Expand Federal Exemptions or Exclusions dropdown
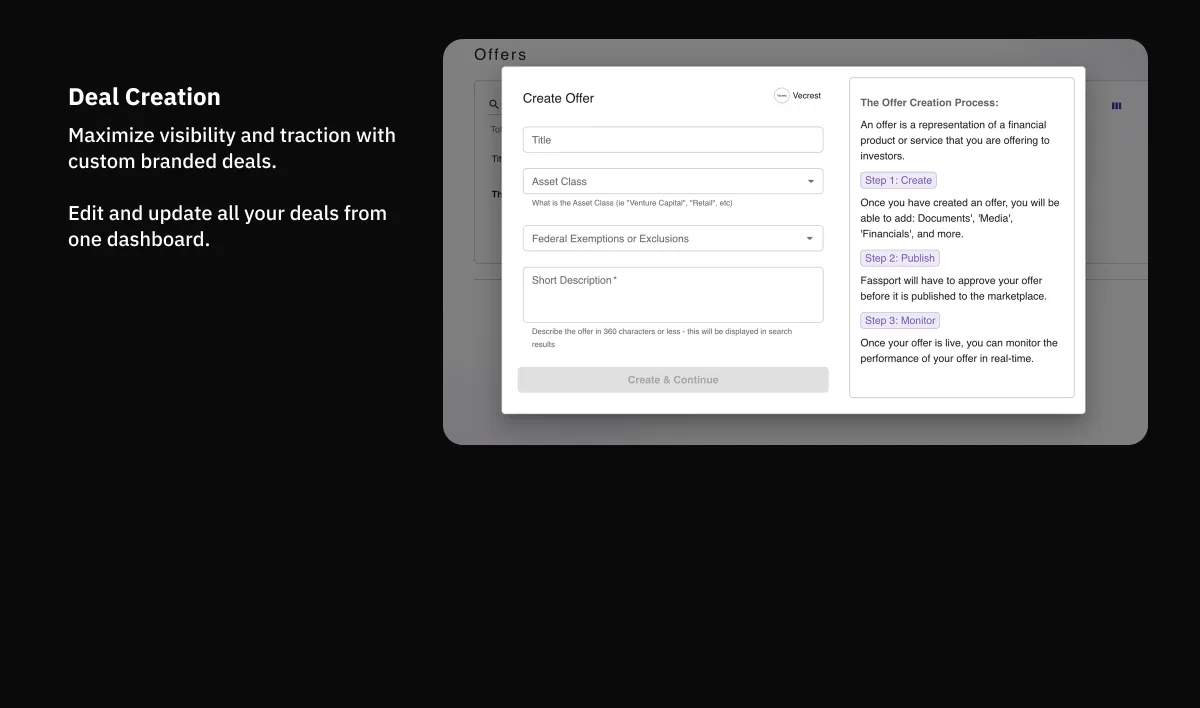This screenshot has height=708, width=1200. click(673, 238)
